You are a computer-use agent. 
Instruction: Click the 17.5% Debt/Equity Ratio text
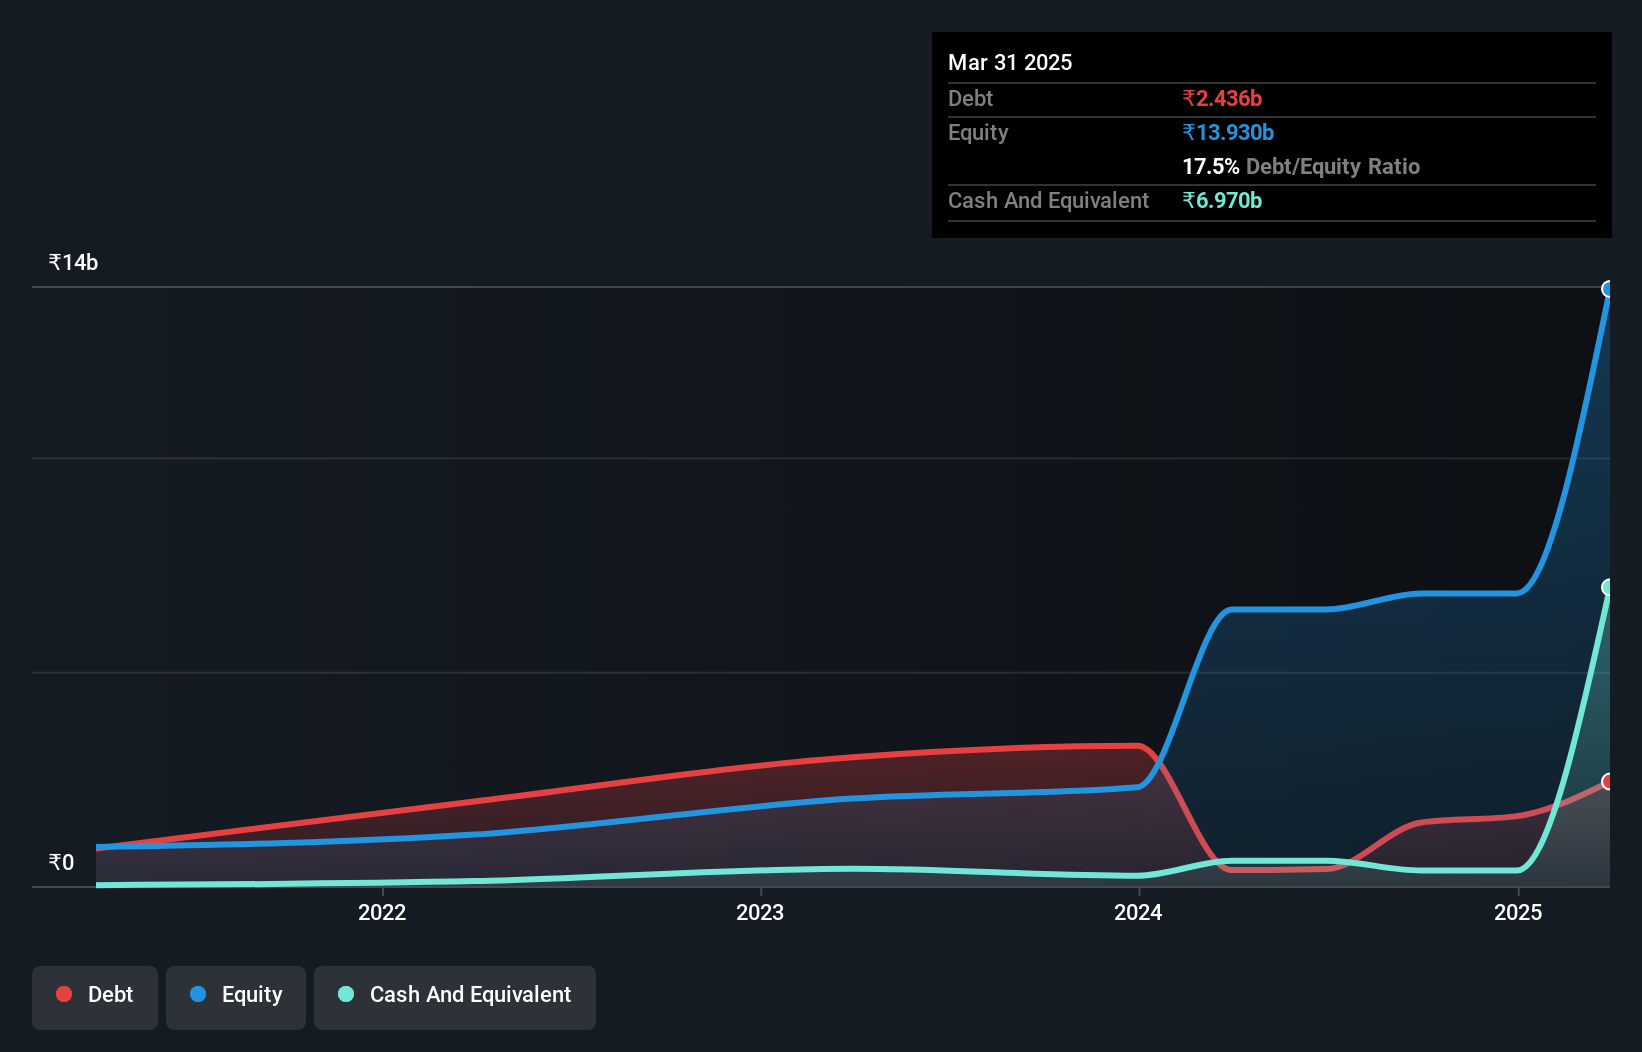click(x=1301, y=166)
